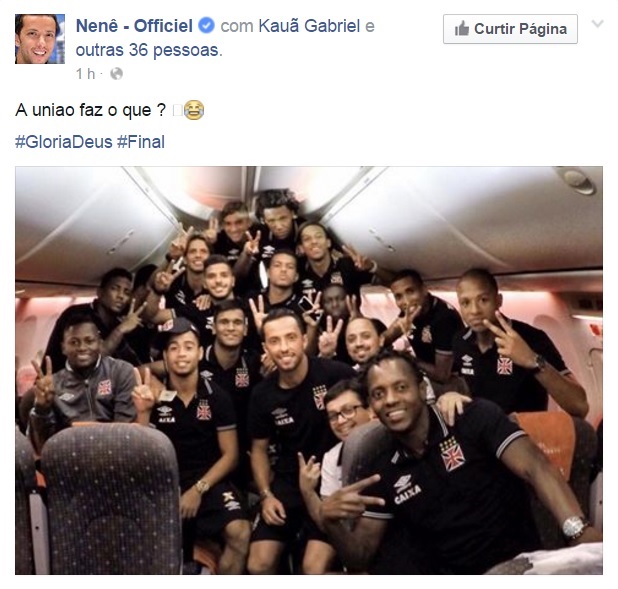Open the Nenê - Officiel page link
Screen dimensions: 618x589
[134, 26]
